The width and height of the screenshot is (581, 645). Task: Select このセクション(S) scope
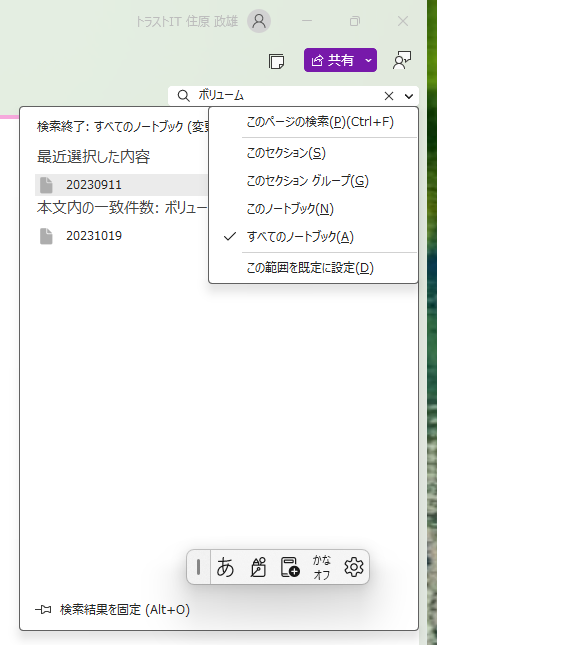click(x=314, y=153)
